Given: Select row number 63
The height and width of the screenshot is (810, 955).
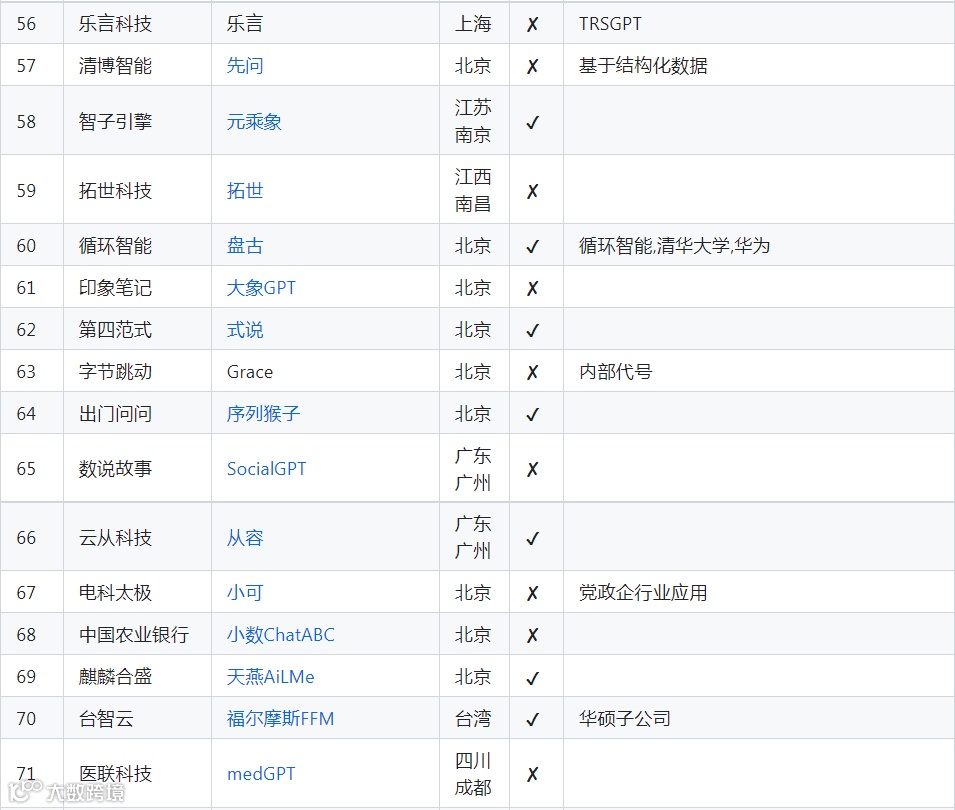Looking at the screenshot, I should (26, 372).
